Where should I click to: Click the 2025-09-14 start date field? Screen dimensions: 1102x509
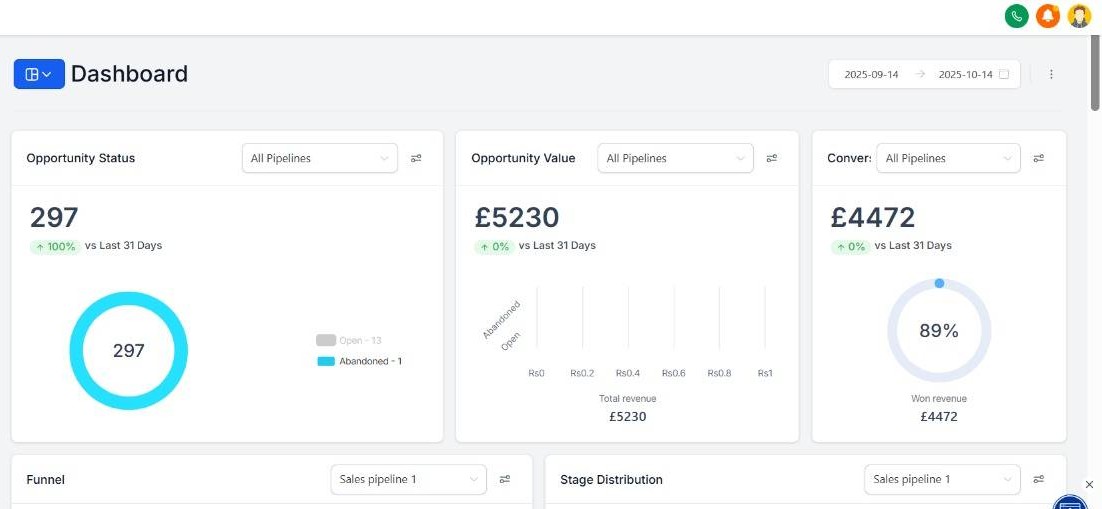(871, 75)
